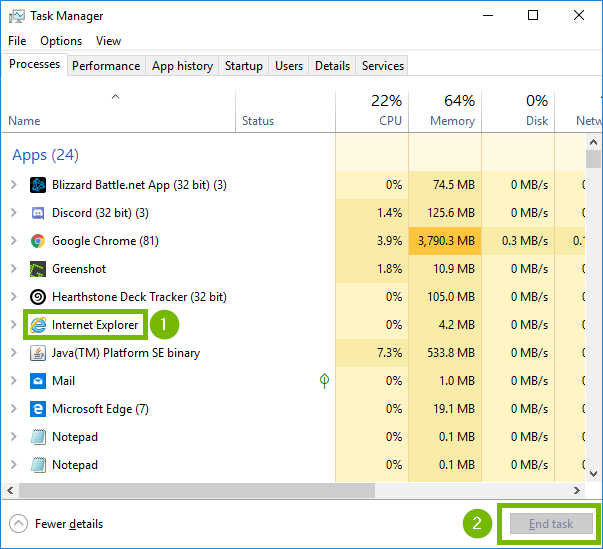
Task: Expand the last Notepad row
Action: point(14,464)
